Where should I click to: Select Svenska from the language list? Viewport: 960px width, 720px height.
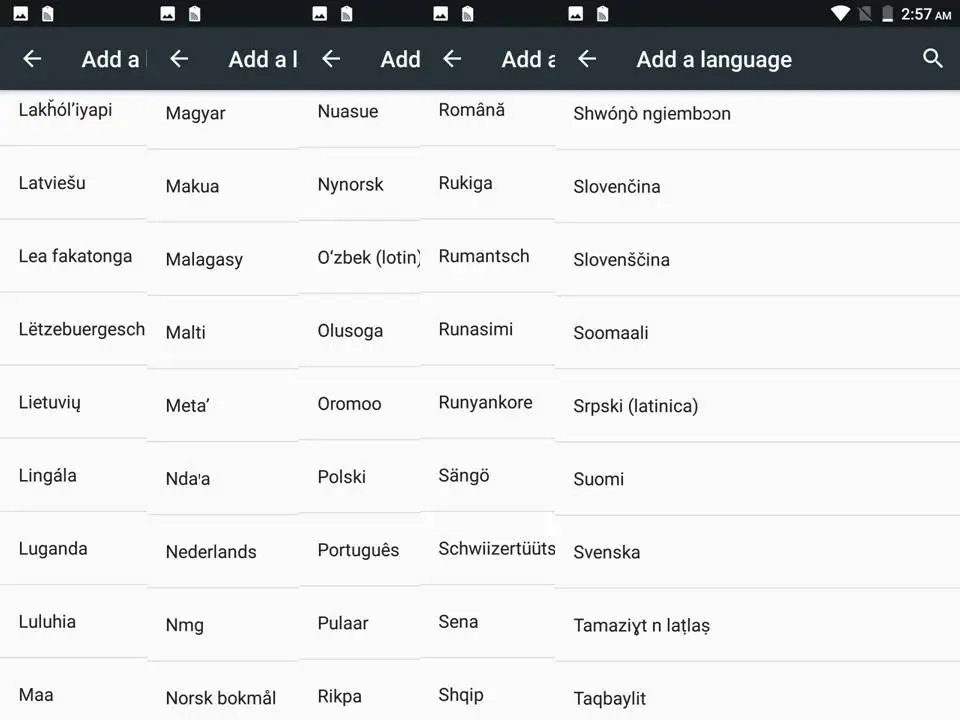[606, 552]
